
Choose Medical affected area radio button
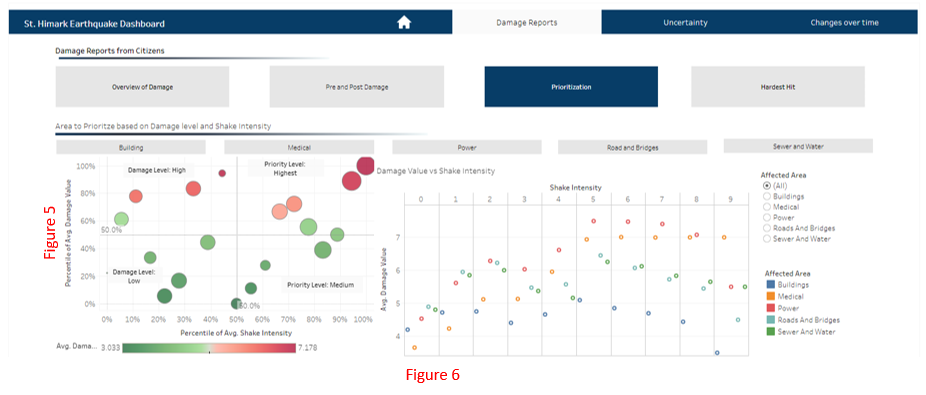click(x=767, y=207)
